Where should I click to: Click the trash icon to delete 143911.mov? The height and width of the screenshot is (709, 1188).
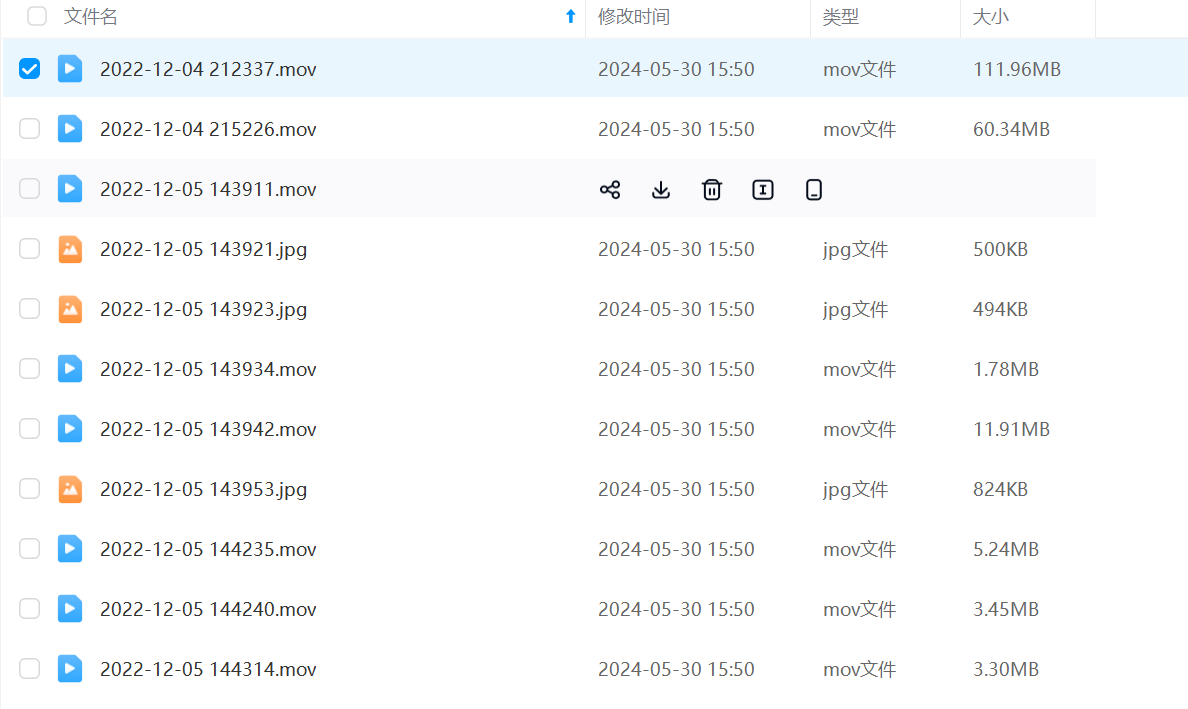click(x=712, y=190)
